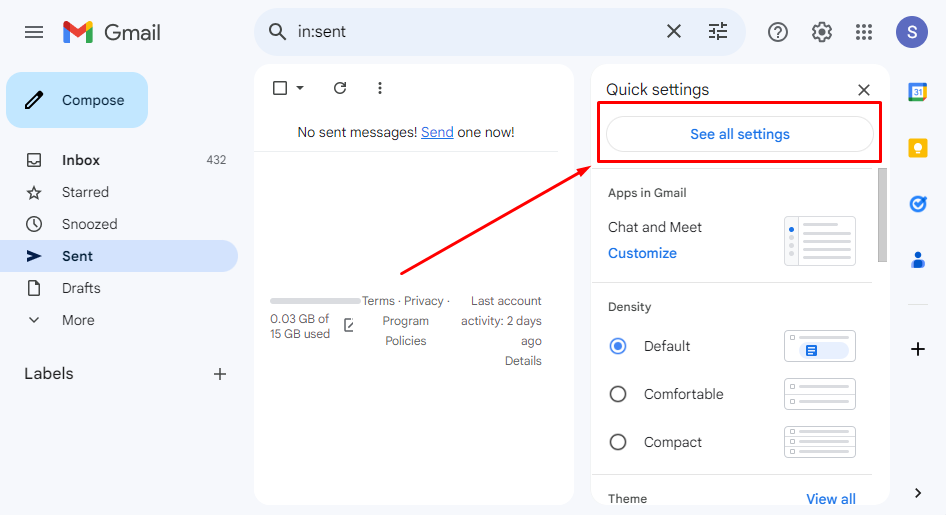The height and width of the screenshot is (515, 946).
Task: Close the Quick settings panel
Action: 864,90
